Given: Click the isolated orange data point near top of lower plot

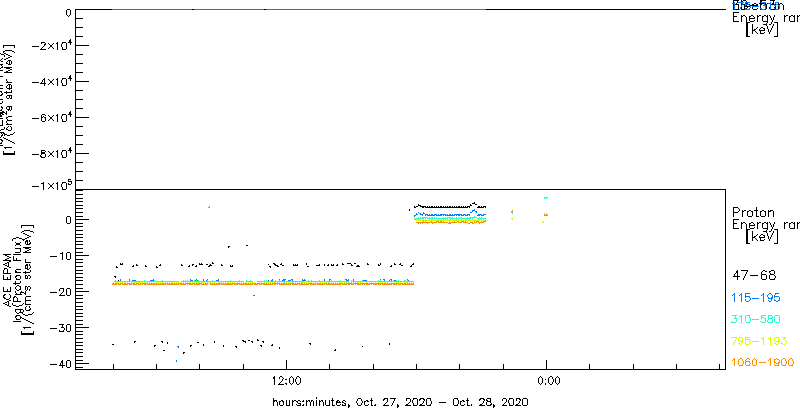Looking at the screenshot, I should 209,207.
